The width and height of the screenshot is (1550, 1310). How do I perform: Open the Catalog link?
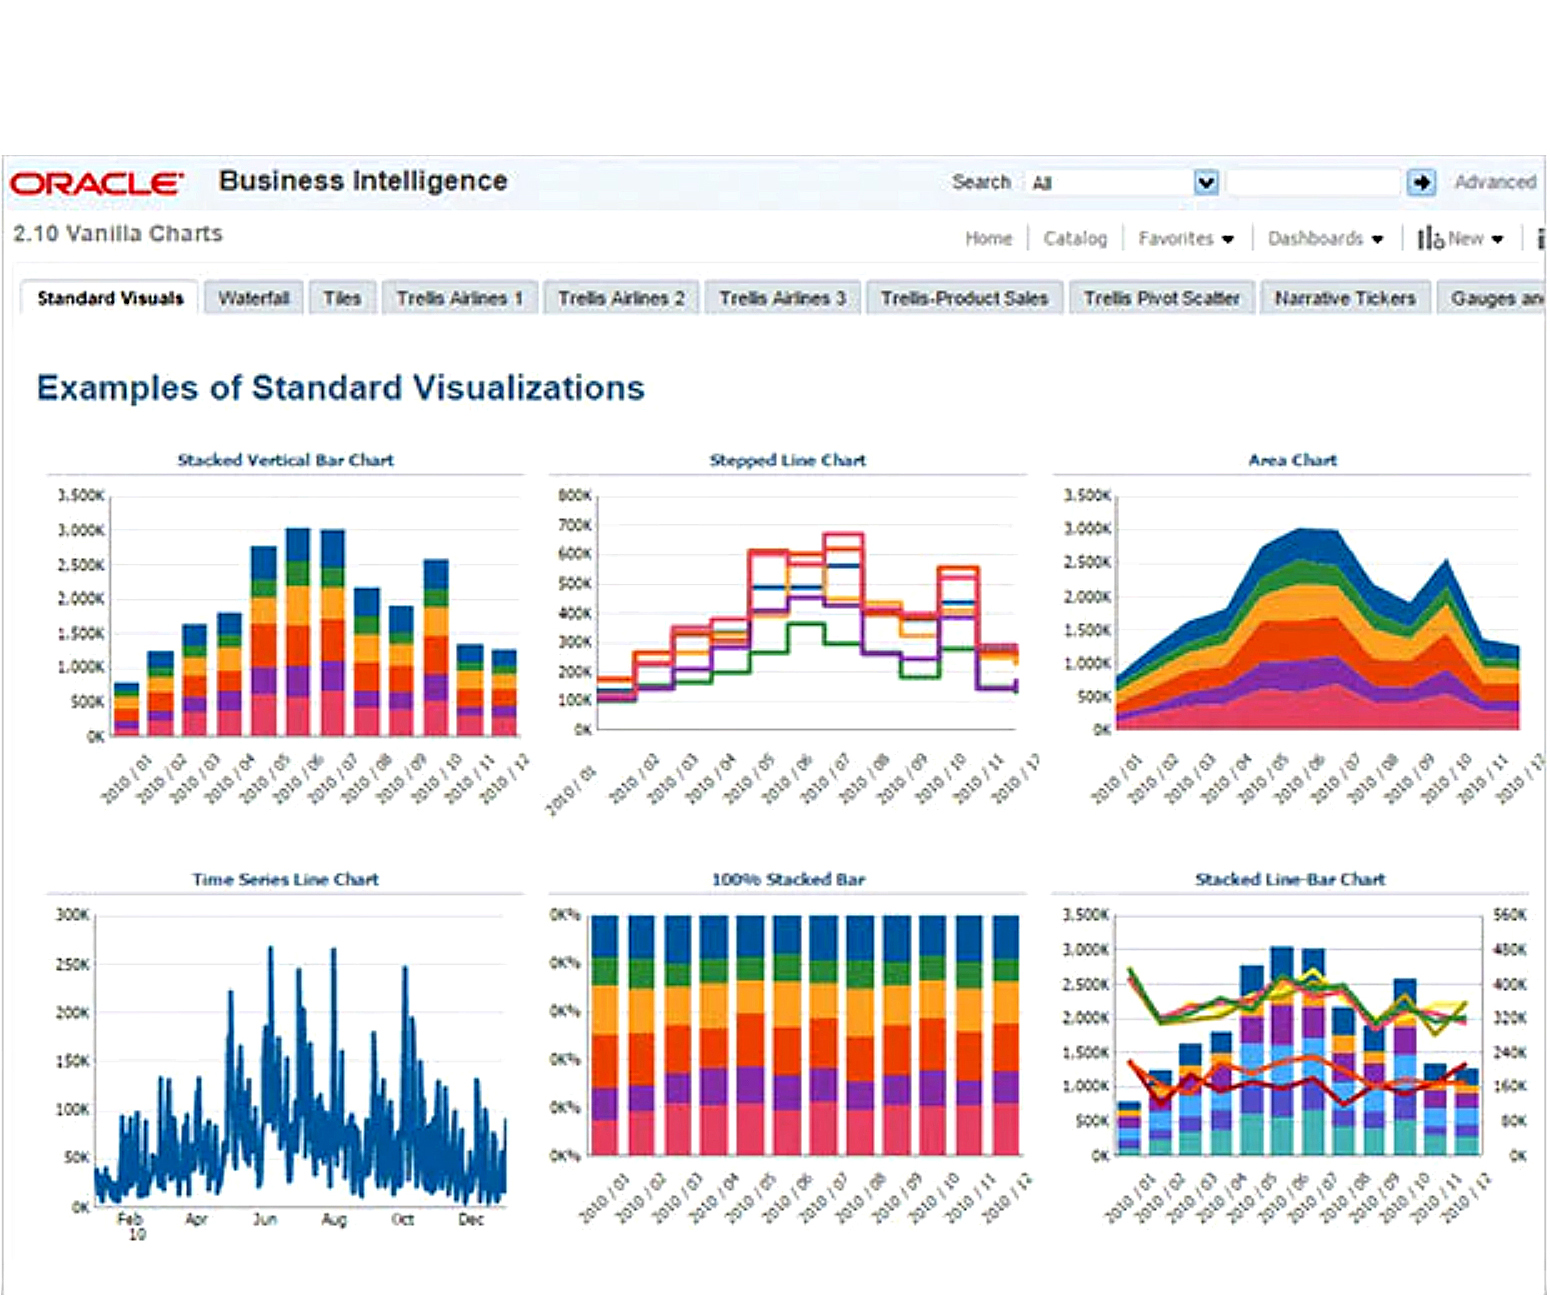coord(1075,238)
